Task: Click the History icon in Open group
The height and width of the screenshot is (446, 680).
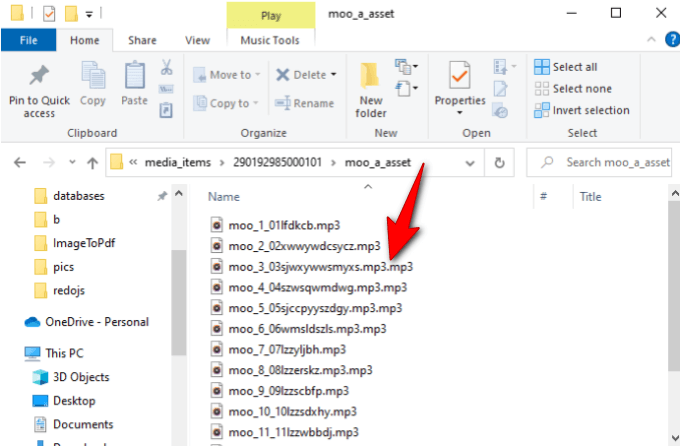Action: point(500,111)
